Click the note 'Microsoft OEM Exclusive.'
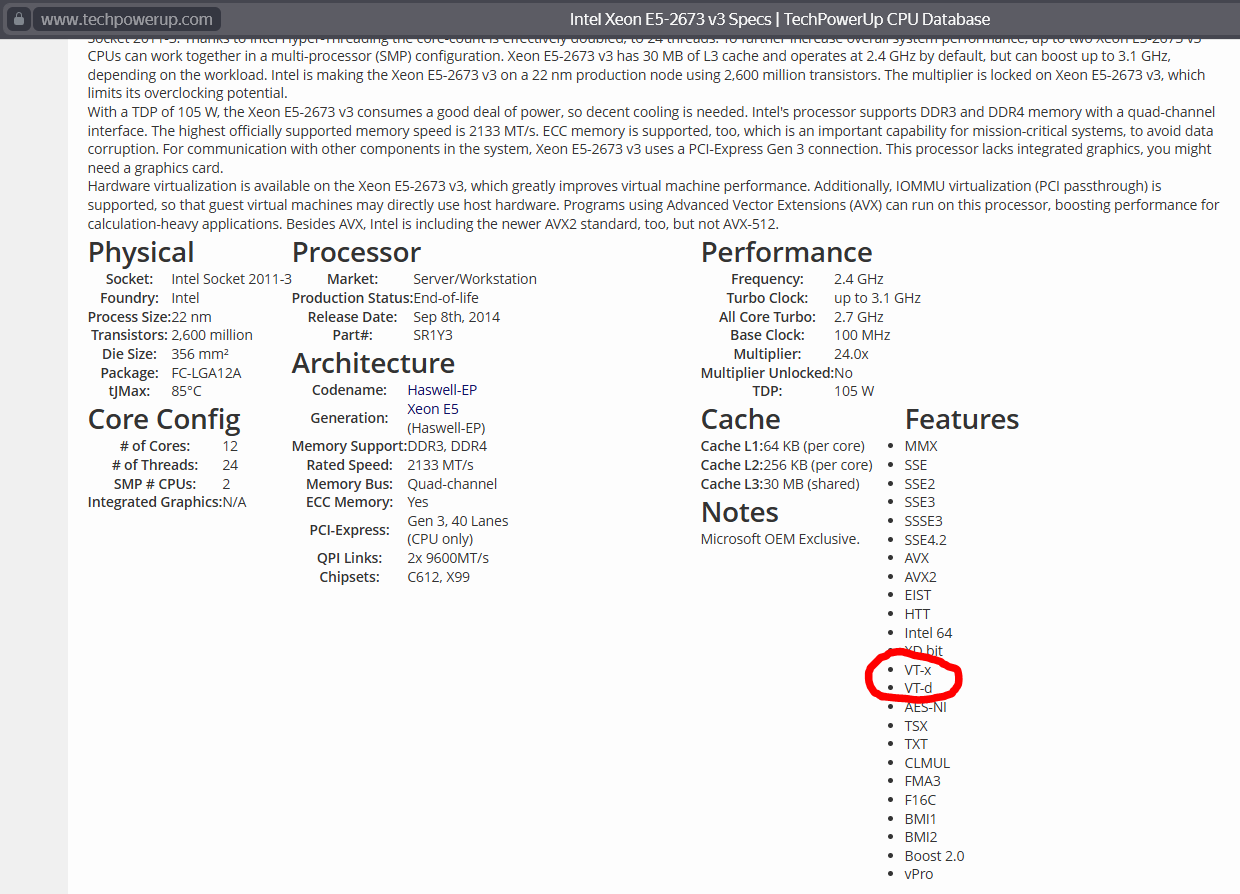1240x894 pixels. pyautogui.click(x=780, y=539)
